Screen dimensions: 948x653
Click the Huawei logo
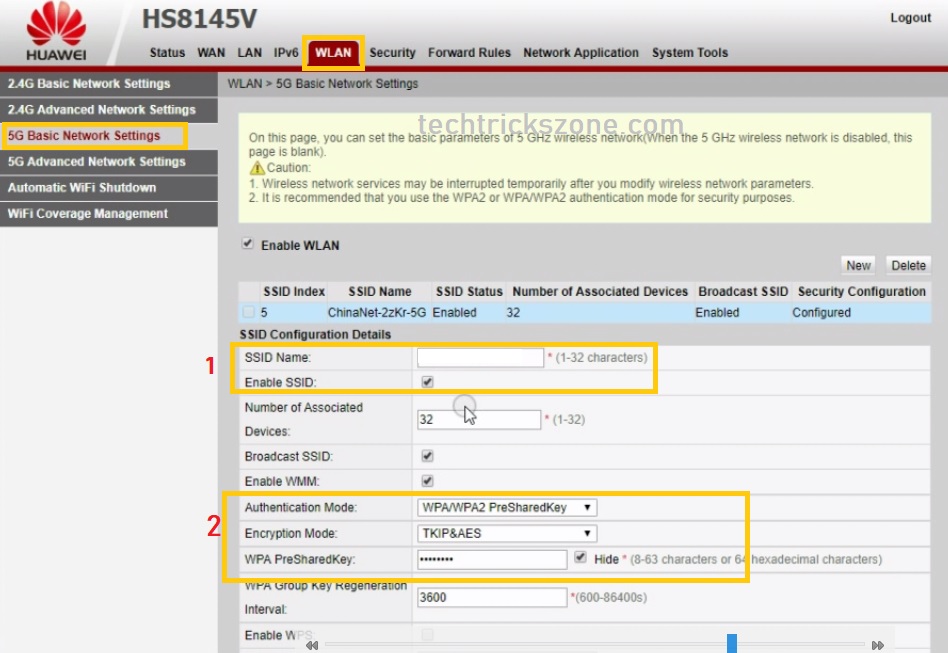pyautogui.click(x=56, y=31)
